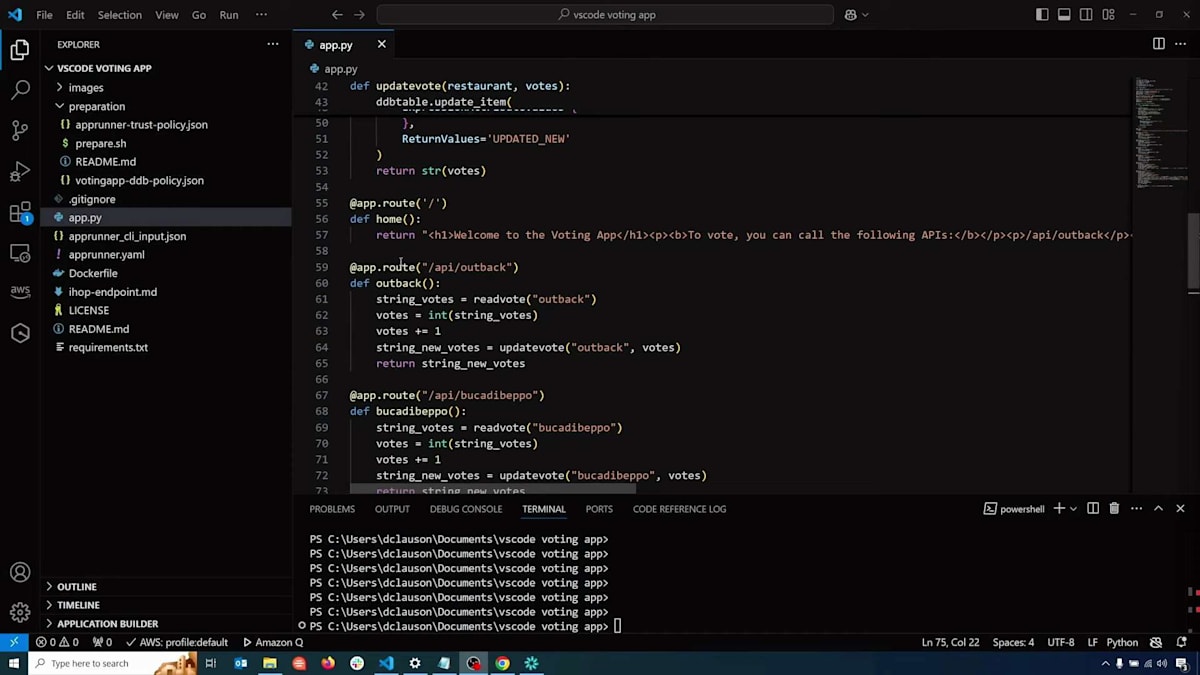Switch to the PROBLEMS tab
Viewport: 1200px width, 675px height.
coord(332,509)
